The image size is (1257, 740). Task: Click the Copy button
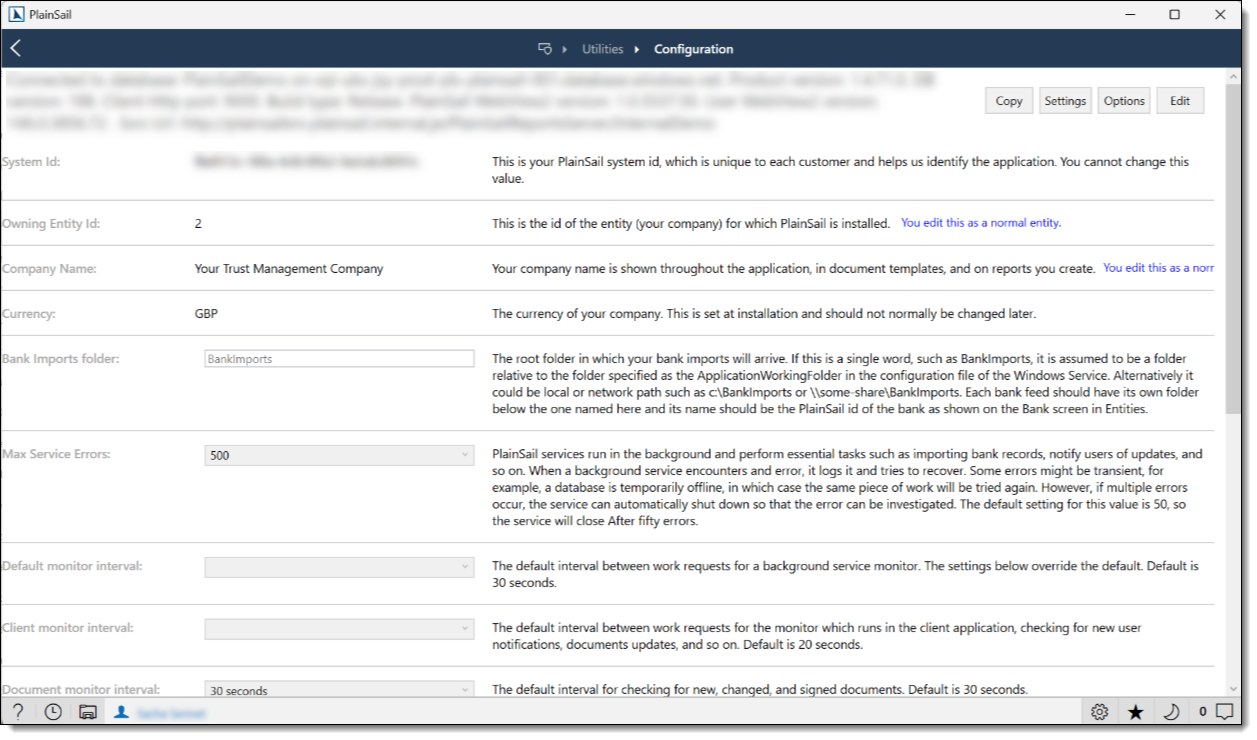click(1008, 100)
